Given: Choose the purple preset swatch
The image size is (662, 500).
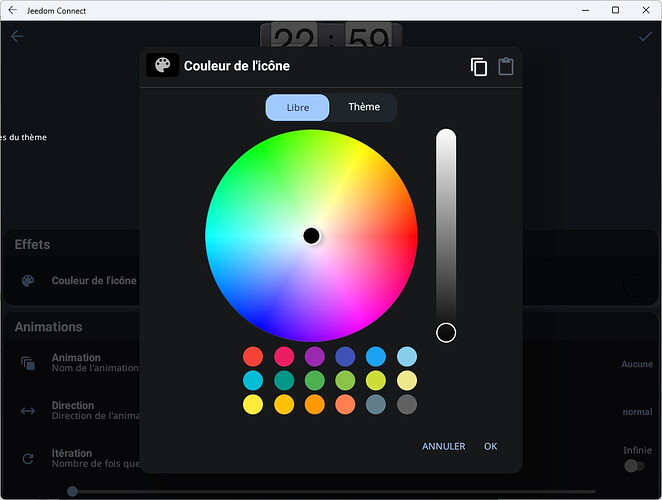Looking at the screenshot, I should tap(314, 356).
